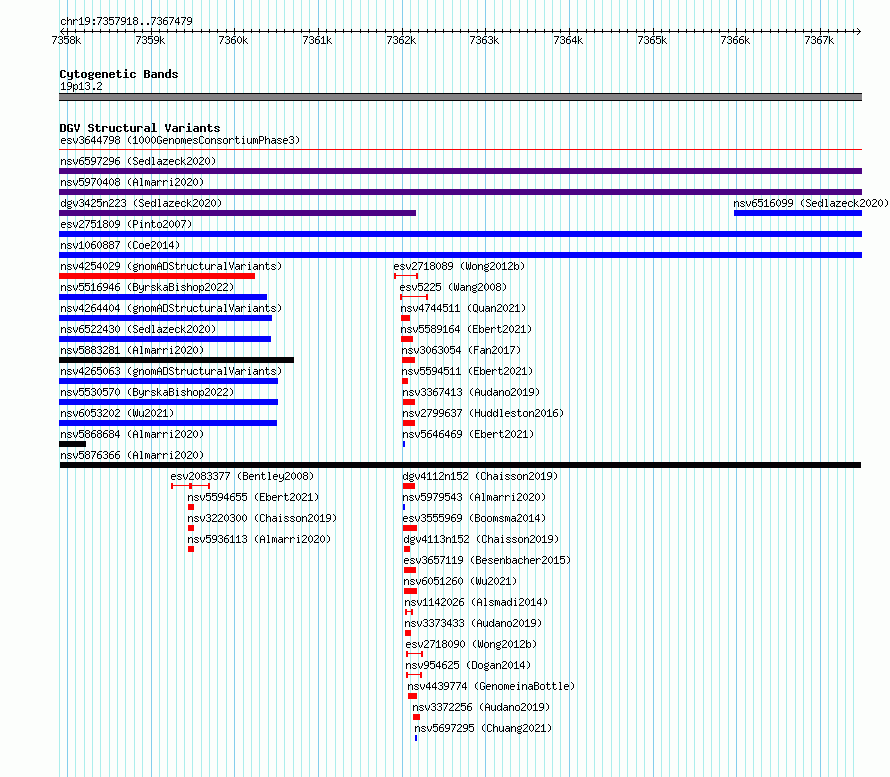Image resolution: width=890 pixels, height=777 pixels.
Task: Select esv3657119 (Besenbacher2015) label
Action: [487, 560]
